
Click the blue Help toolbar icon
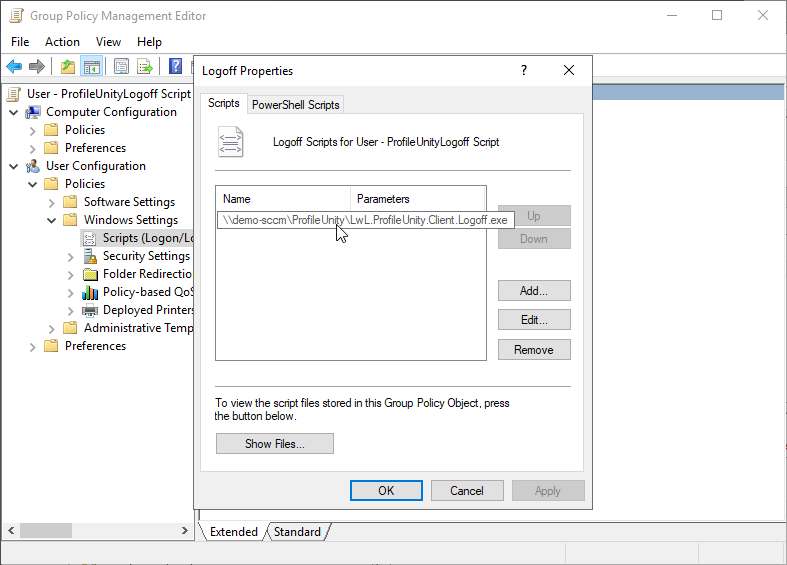pyautogui.click(x=176, y=66)
